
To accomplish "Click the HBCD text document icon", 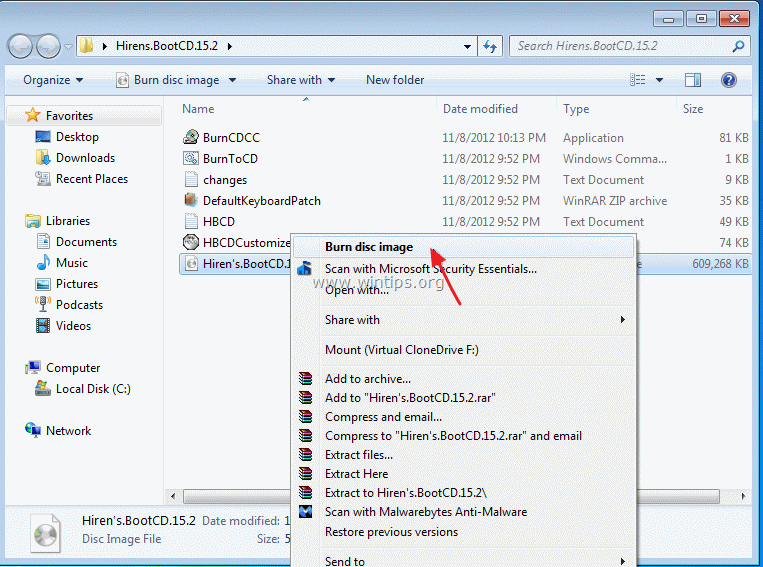I will pos(191,221).
